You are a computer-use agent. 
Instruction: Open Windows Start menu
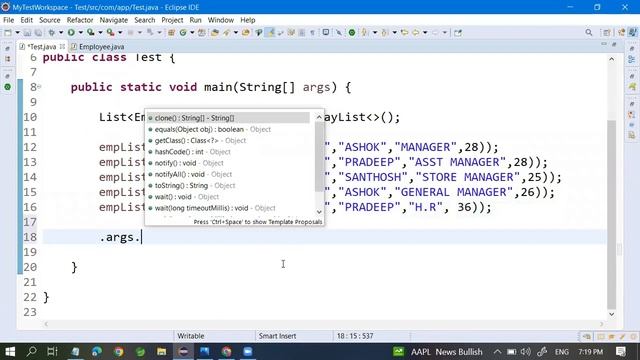click(x=10, y=351)
